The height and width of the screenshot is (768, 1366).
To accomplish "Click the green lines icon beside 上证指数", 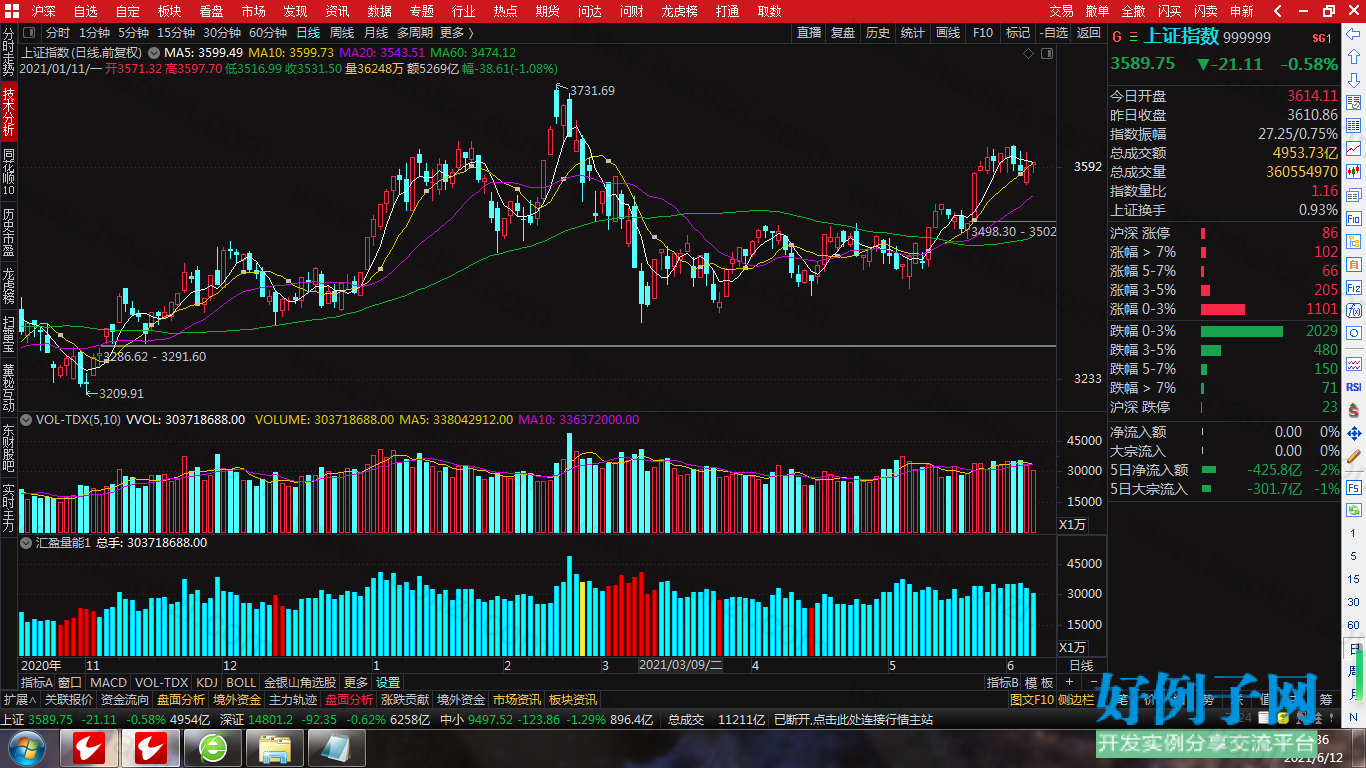I will [x=1132, y=37].
